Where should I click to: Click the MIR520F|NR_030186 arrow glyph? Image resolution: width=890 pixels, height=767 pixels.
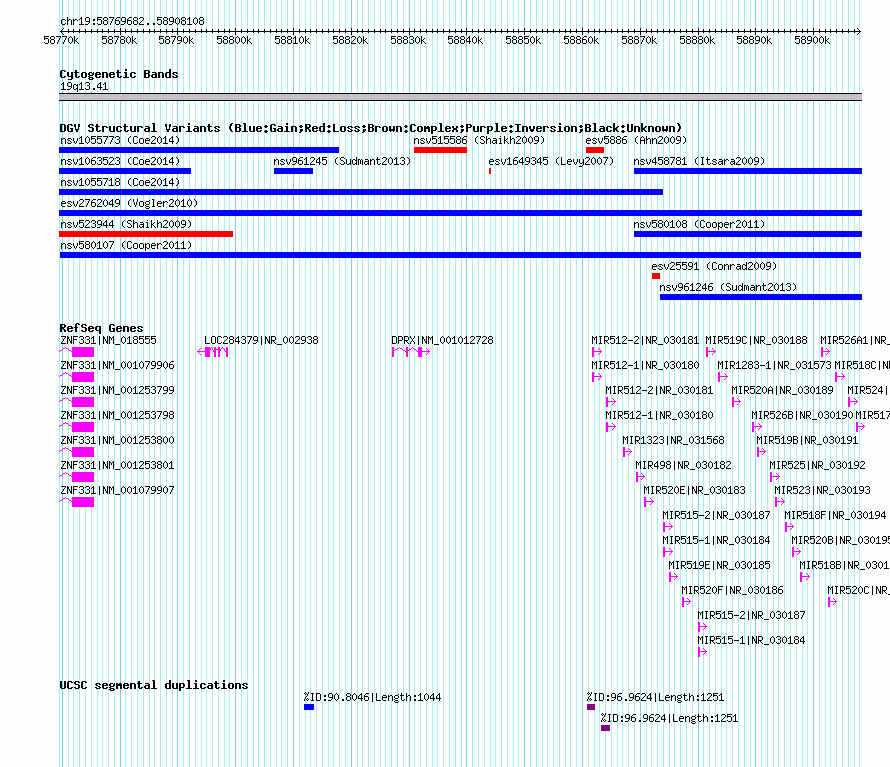point(686,602)
